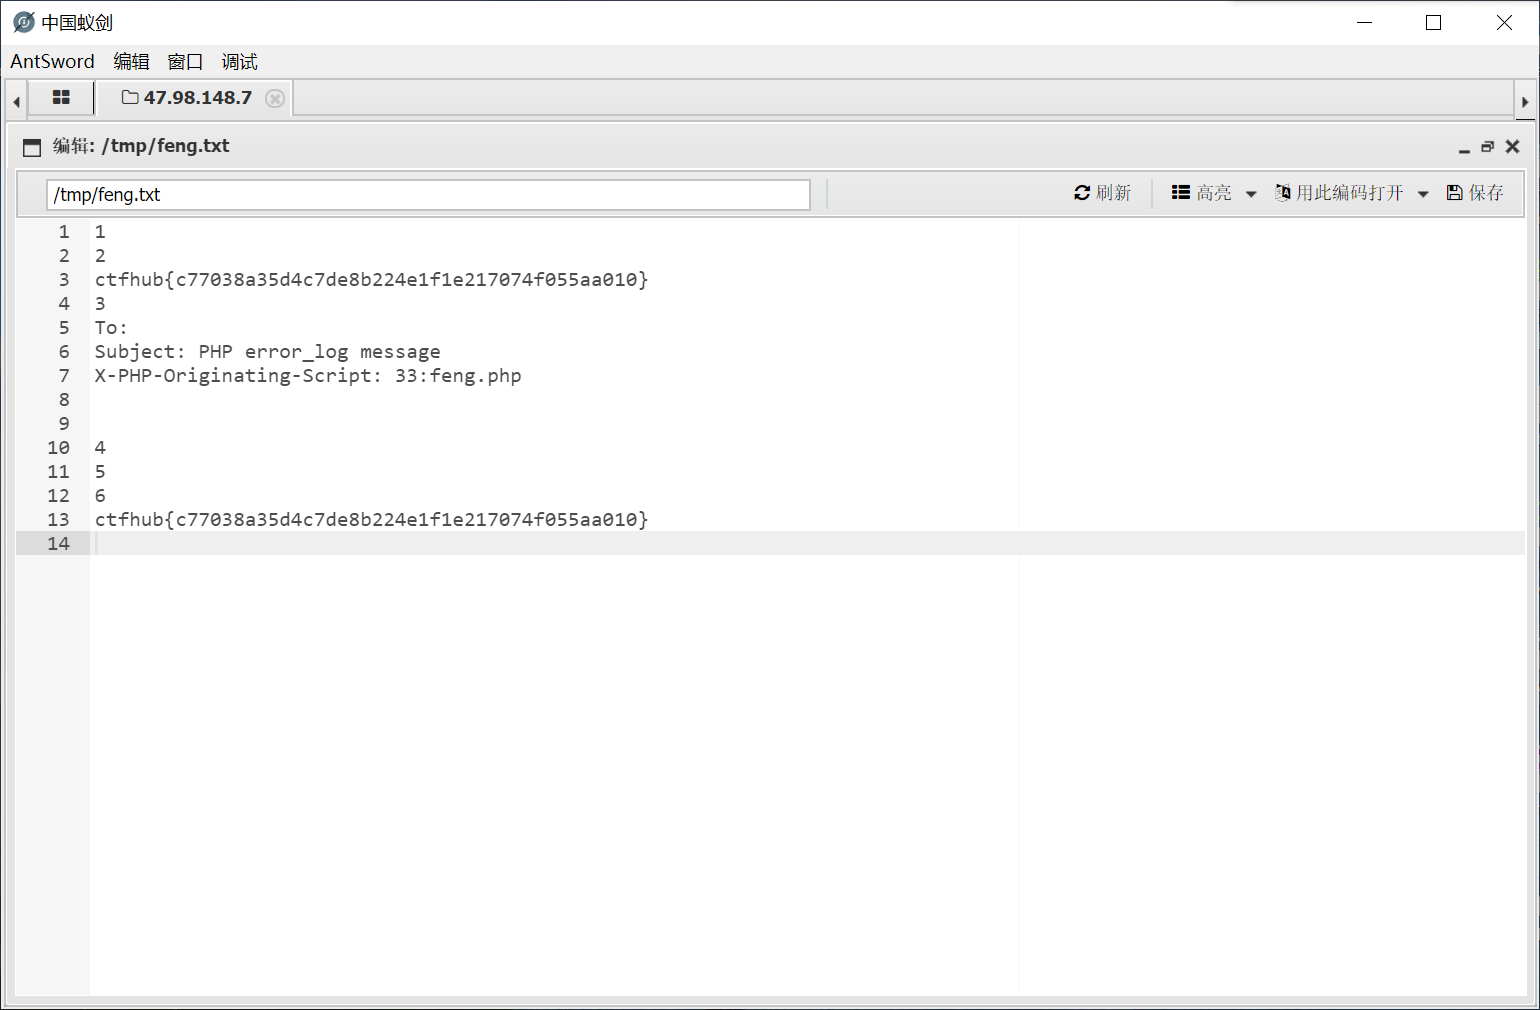1540x1010 pixels.
Task: Click the 用此编码打开 encoding icon
Action: coord(1283,192)
